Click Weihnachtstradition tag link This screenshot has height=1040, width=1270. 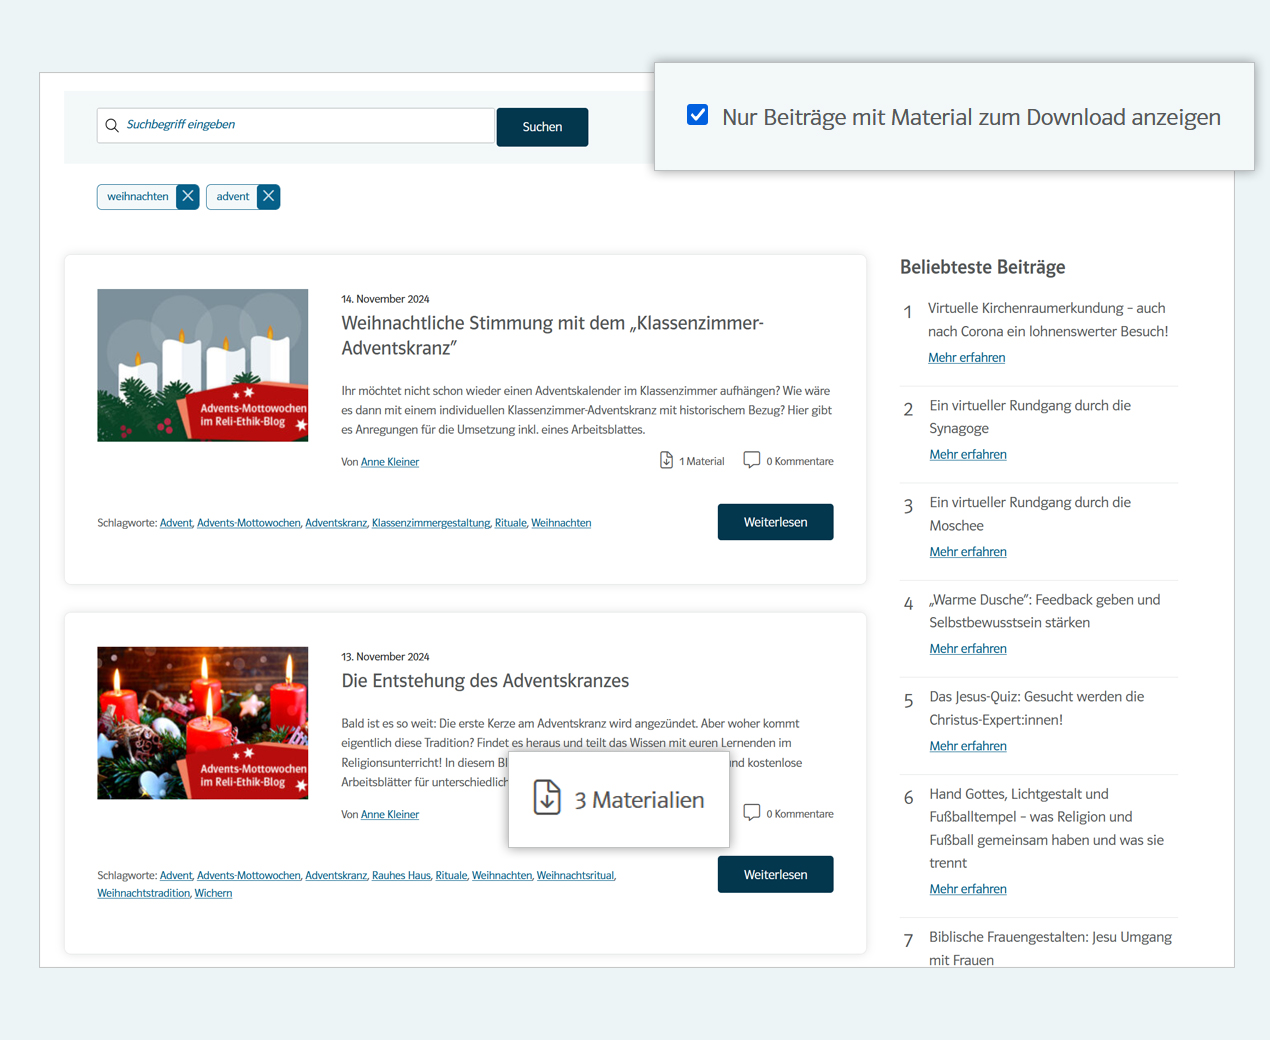(x=143, y=894)
